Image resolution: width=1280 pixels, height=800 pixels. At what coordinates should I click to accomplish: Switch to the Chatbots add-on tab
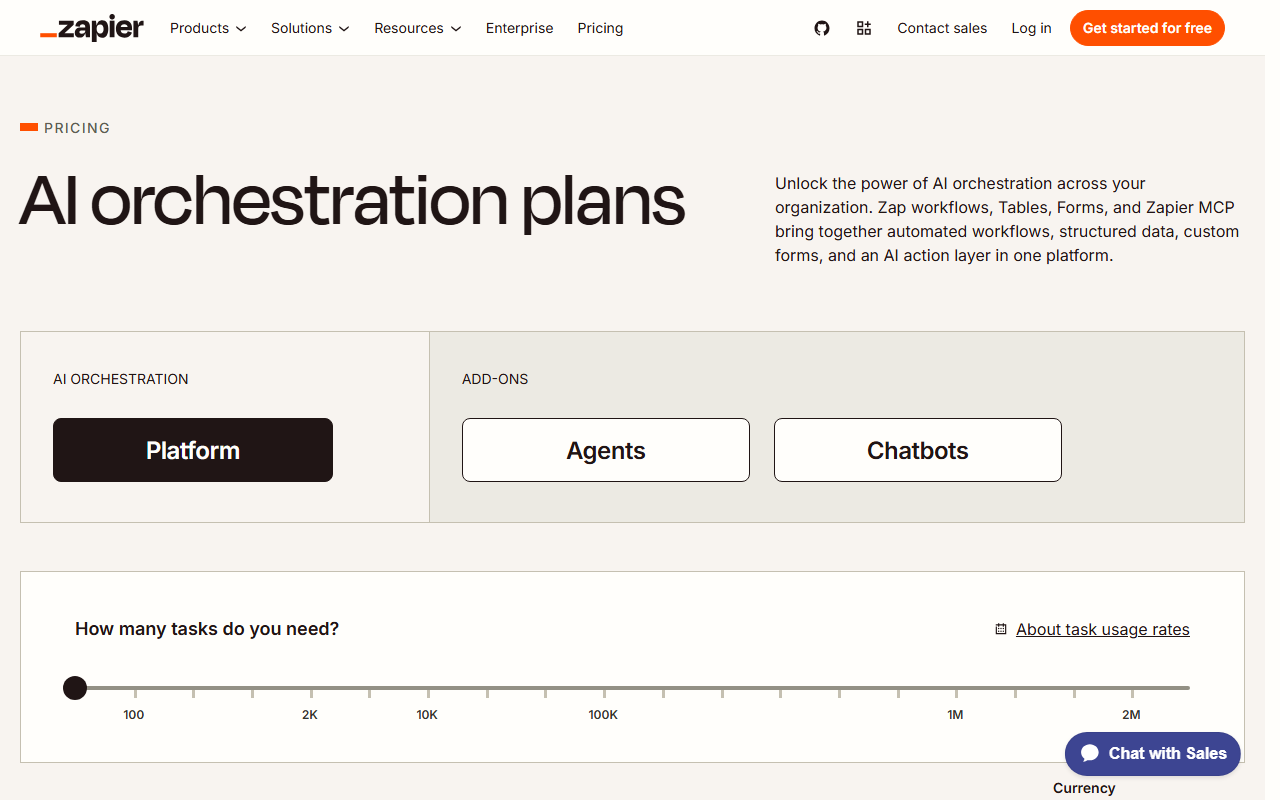click(918, 450)
